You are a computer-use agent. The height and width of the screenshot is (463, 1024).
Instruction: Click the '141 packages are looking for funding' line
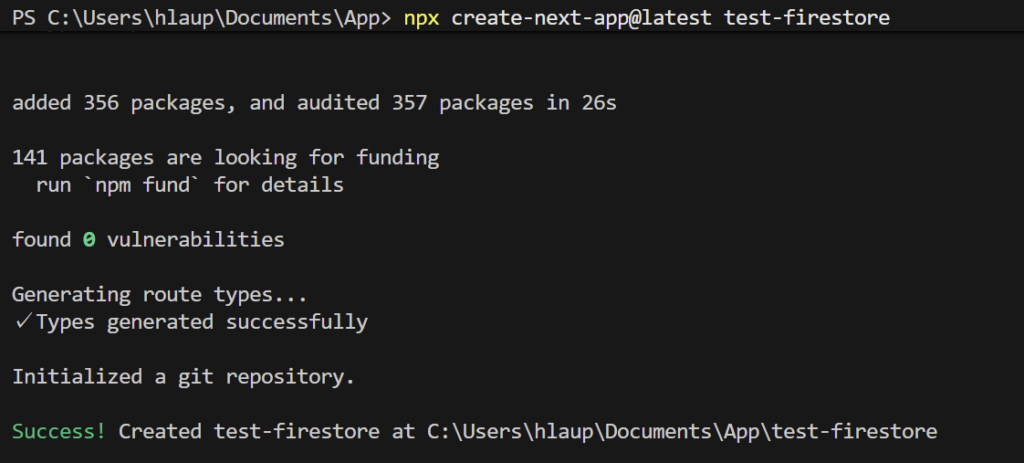click(x=225, y=157)
